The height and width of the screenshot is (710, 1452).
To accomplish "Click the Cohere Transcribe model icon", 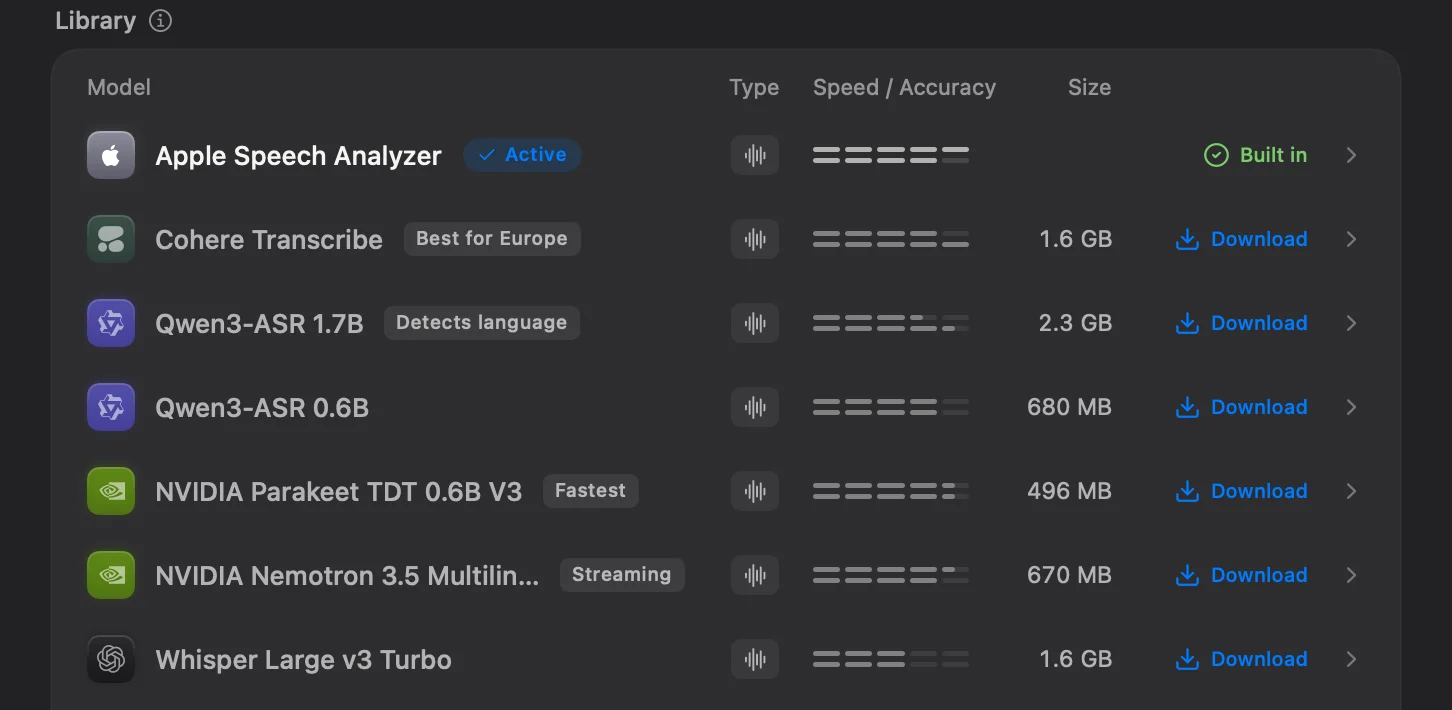I will [x=111, y=239].
